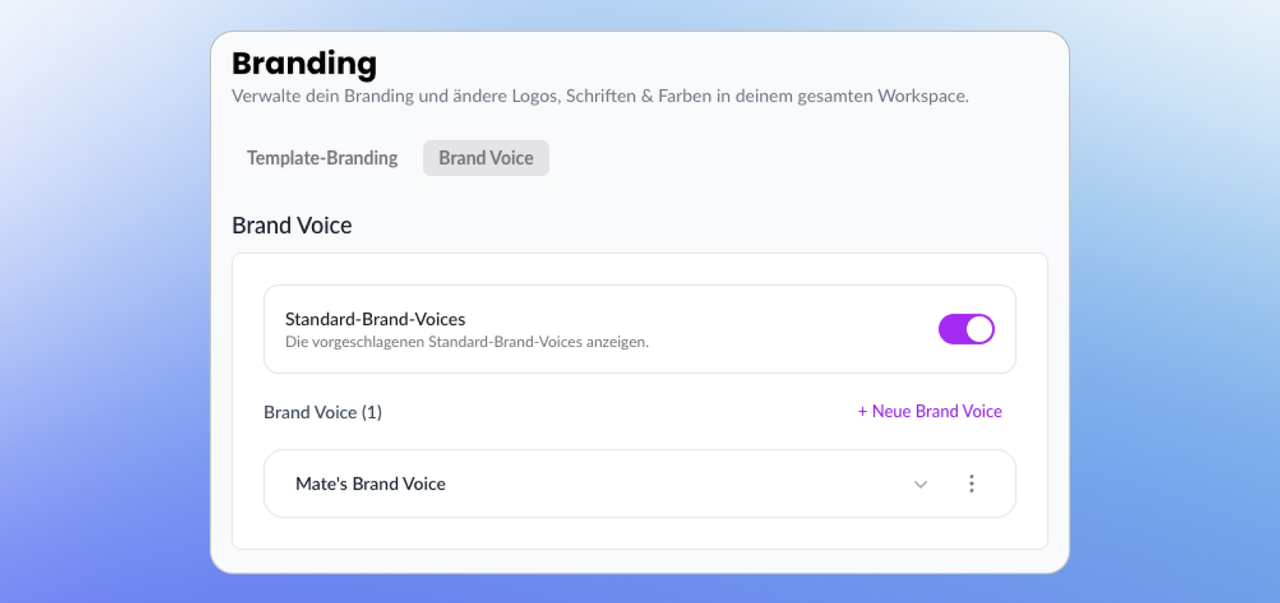Click the 'Die vorgeschlagenen Standard-Brand-Voices anzeigen' description
The height and width of the screenshot is (603, 1280).
coord(467,342)
